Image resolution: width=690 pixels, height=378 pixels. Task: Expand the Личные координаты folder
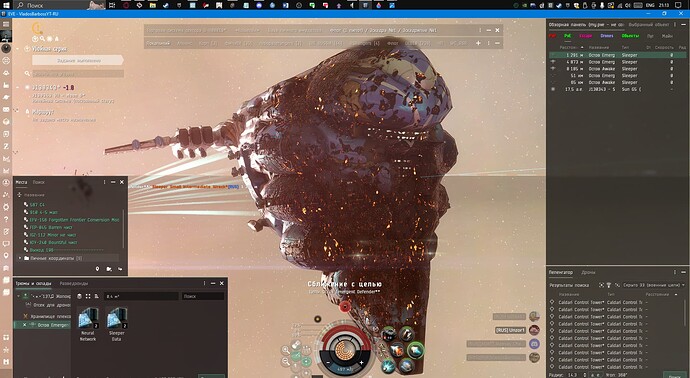click(x=20, y=258)
